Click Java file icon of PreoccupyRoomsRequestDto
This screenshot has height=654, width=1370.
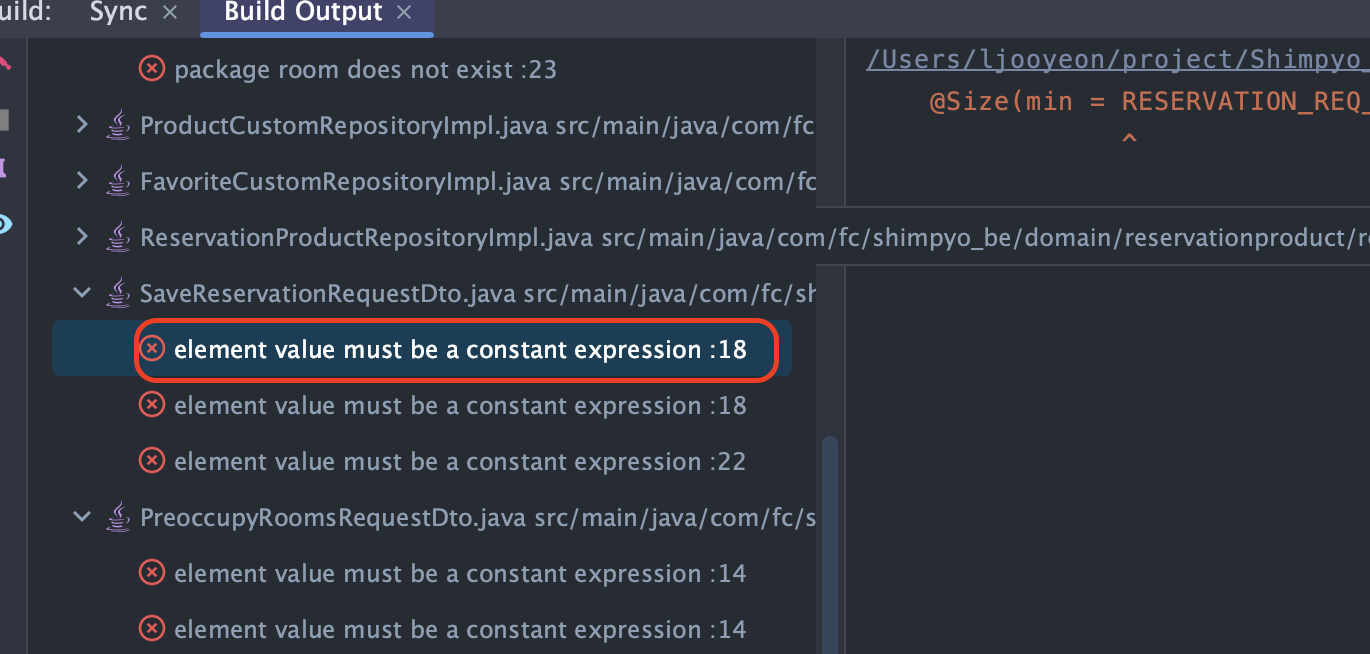click(118, 517)
